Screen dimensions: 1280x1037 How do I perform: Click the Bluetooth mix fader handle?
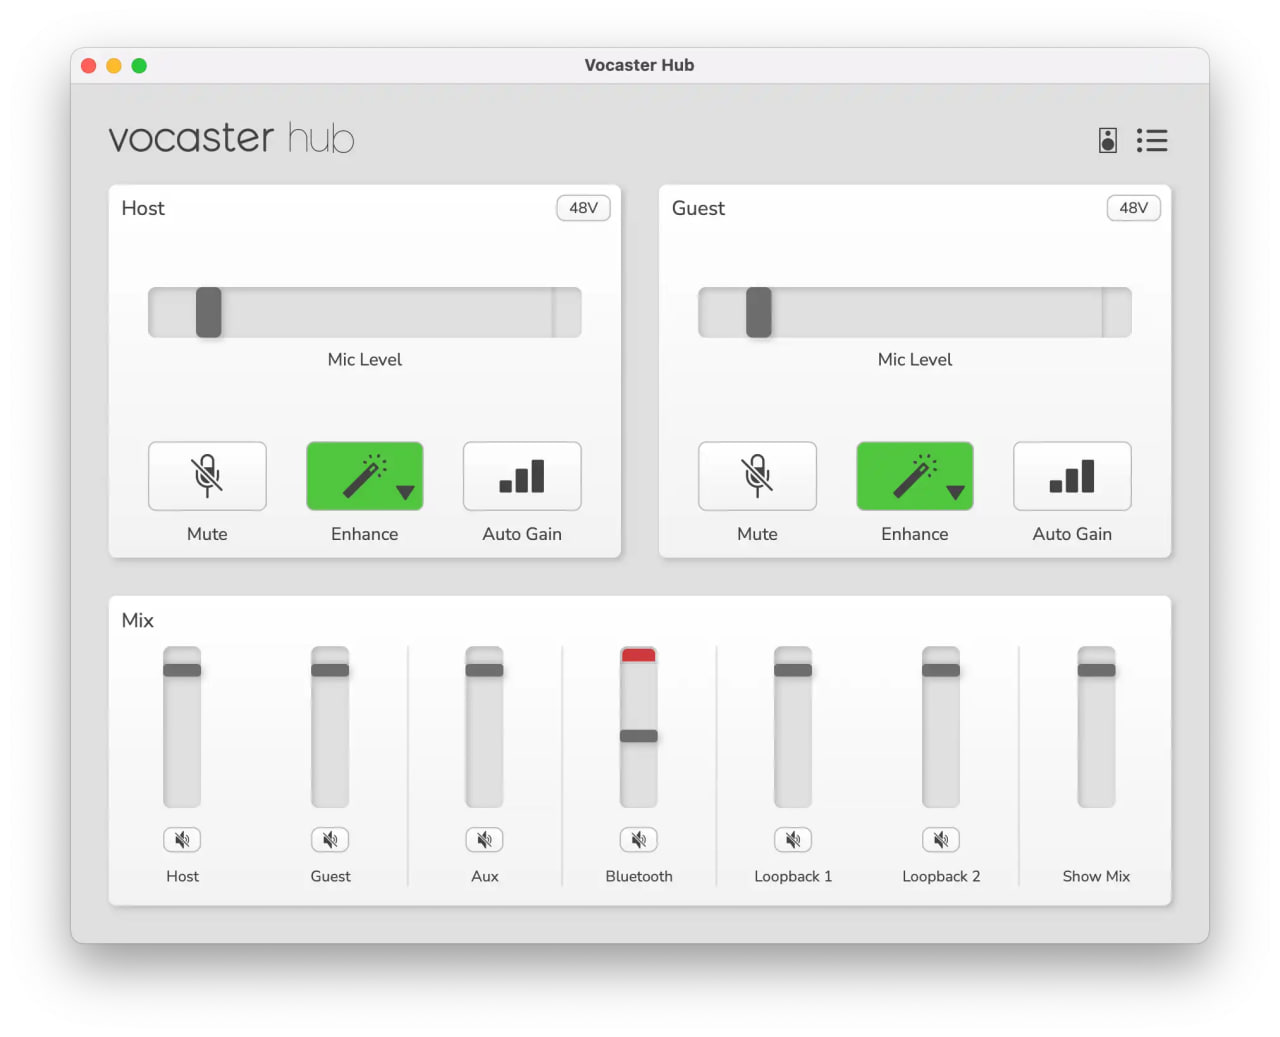tap(639, 736)
